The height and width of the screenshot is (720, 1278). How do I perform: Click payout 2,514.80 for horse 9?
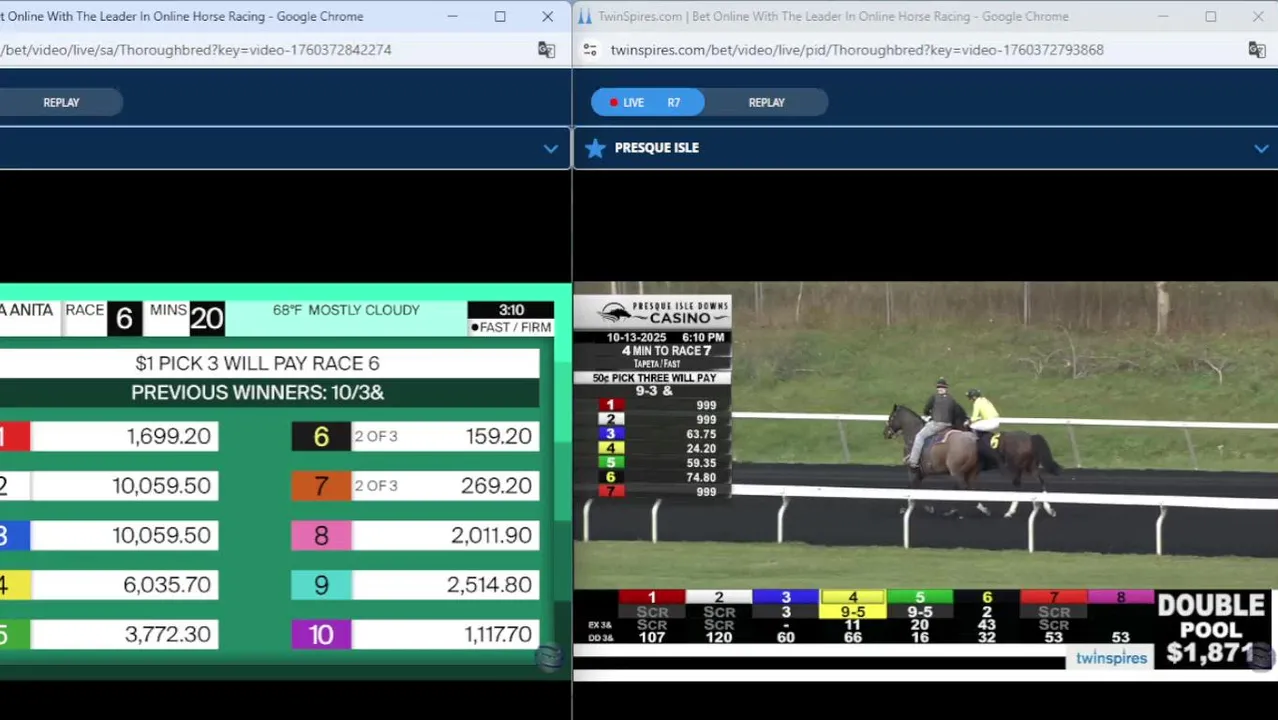coord(489,585)
